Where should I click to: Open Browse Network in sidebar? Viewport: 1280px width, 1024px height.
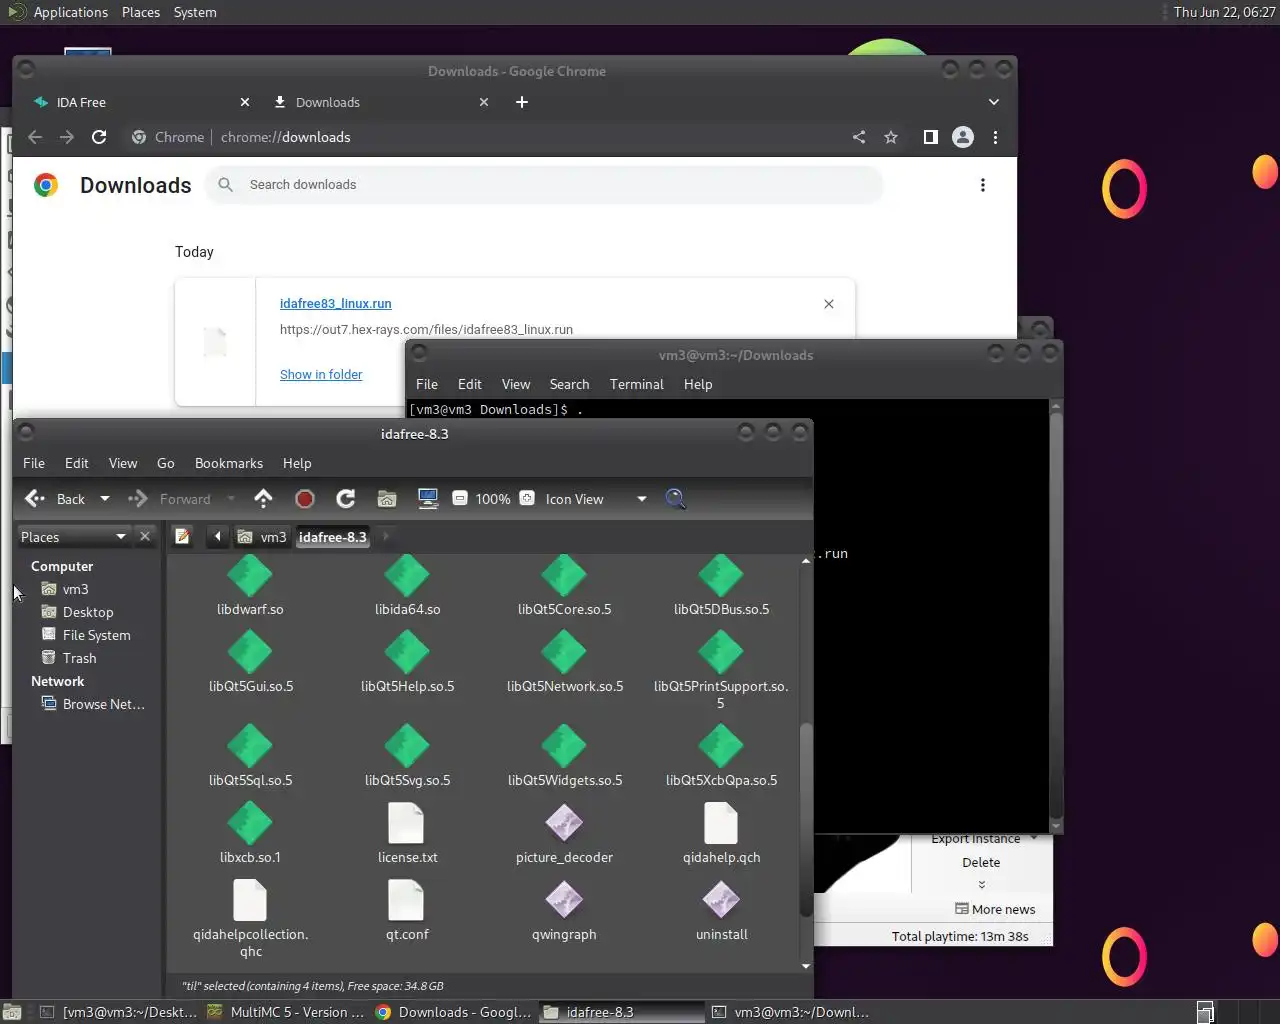click(103, 704)
